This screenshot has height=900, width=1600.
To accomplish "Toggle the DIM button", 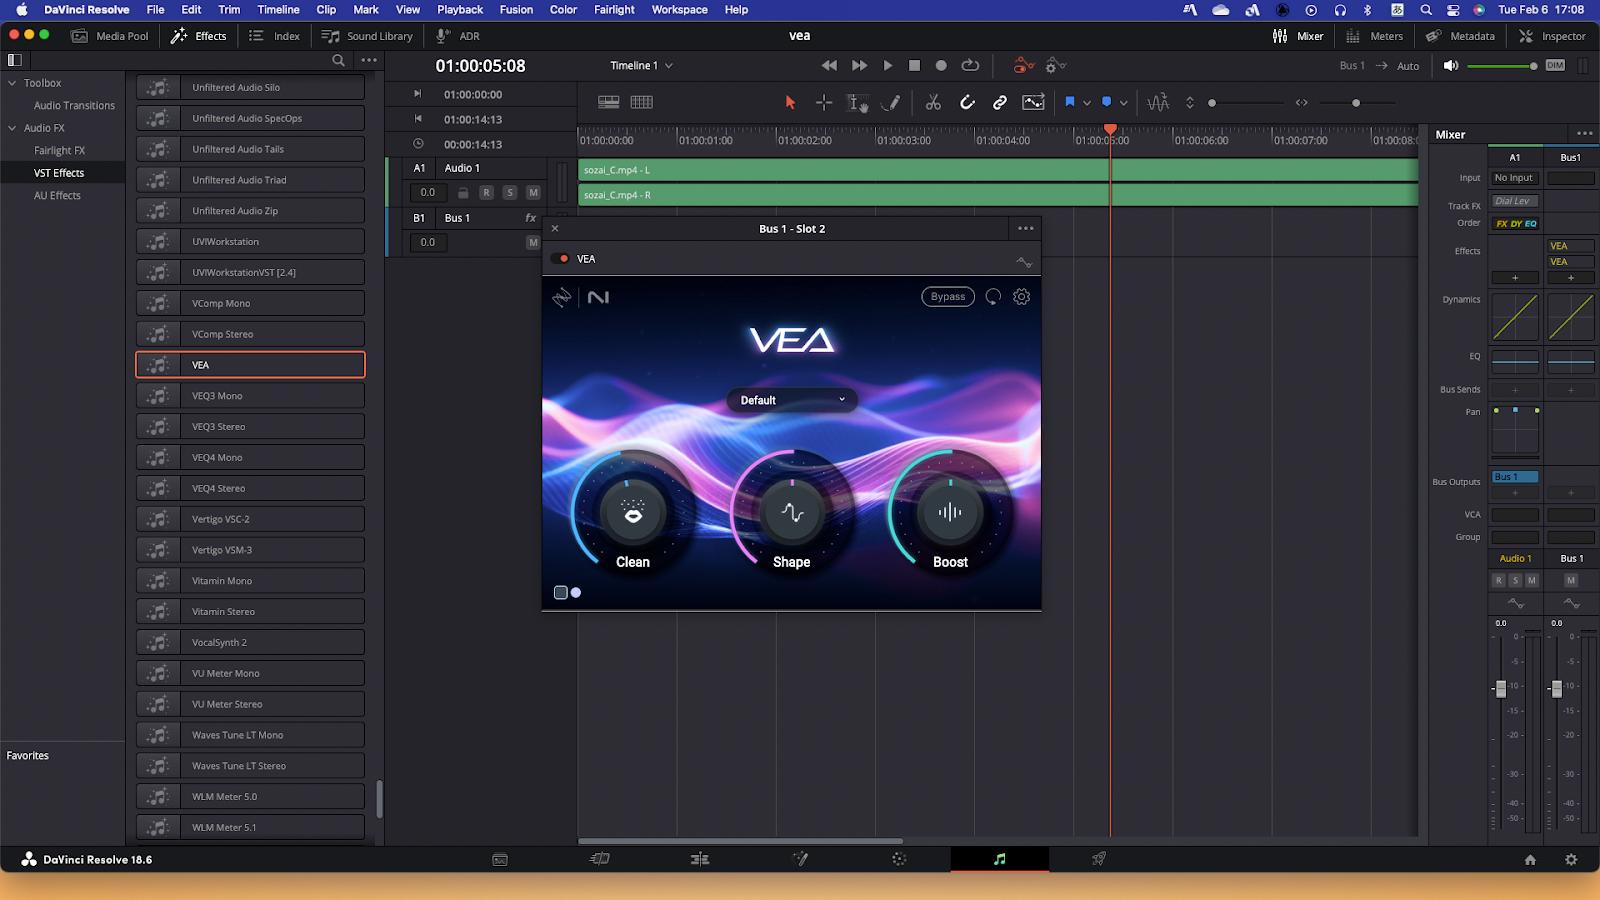I will [1555, 65].
